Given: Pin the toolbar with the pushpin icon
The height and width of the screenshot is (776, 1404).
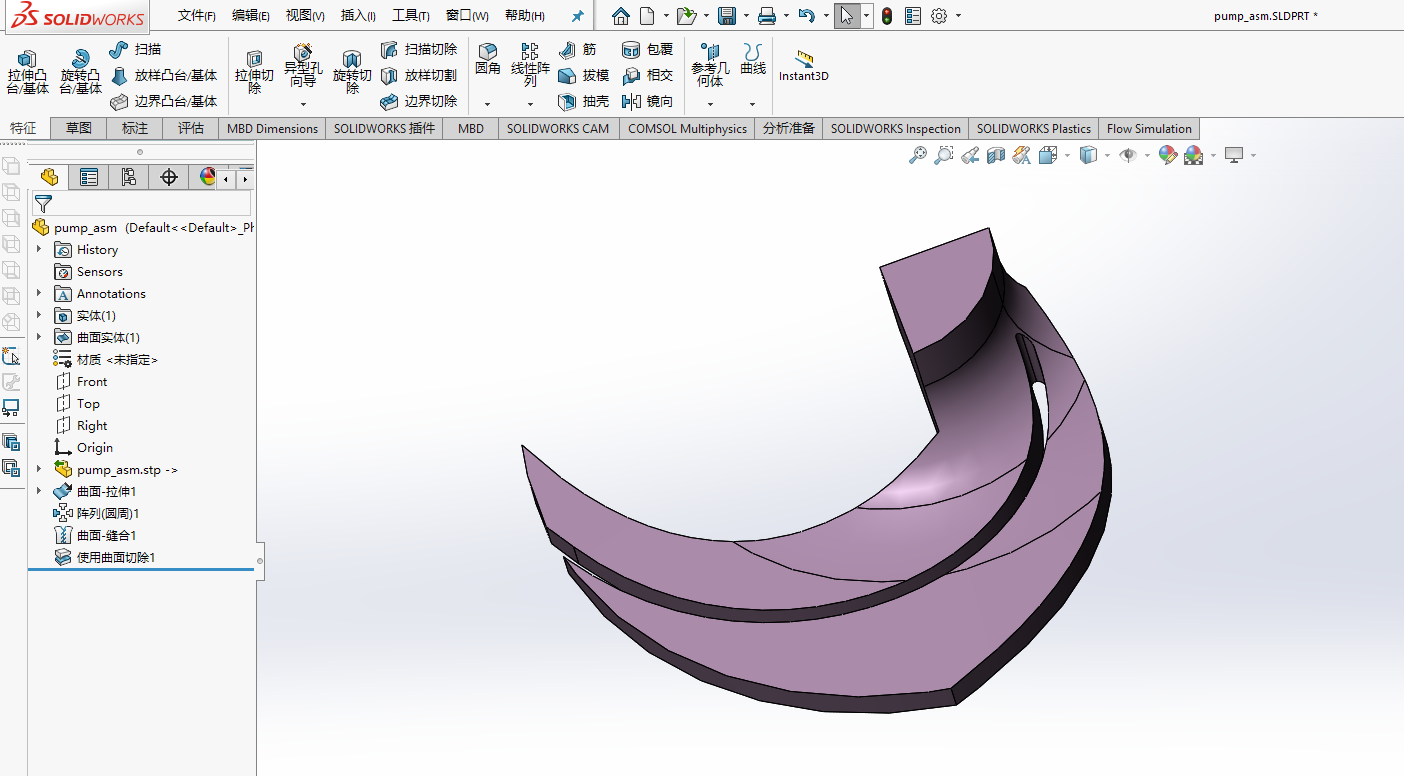Looking at the screenshot, I should pos(577,15).
